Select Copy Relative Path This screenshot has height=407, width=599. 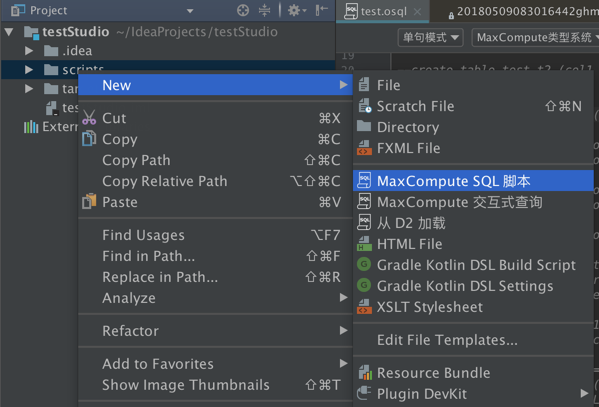click(x=215, y=181)
